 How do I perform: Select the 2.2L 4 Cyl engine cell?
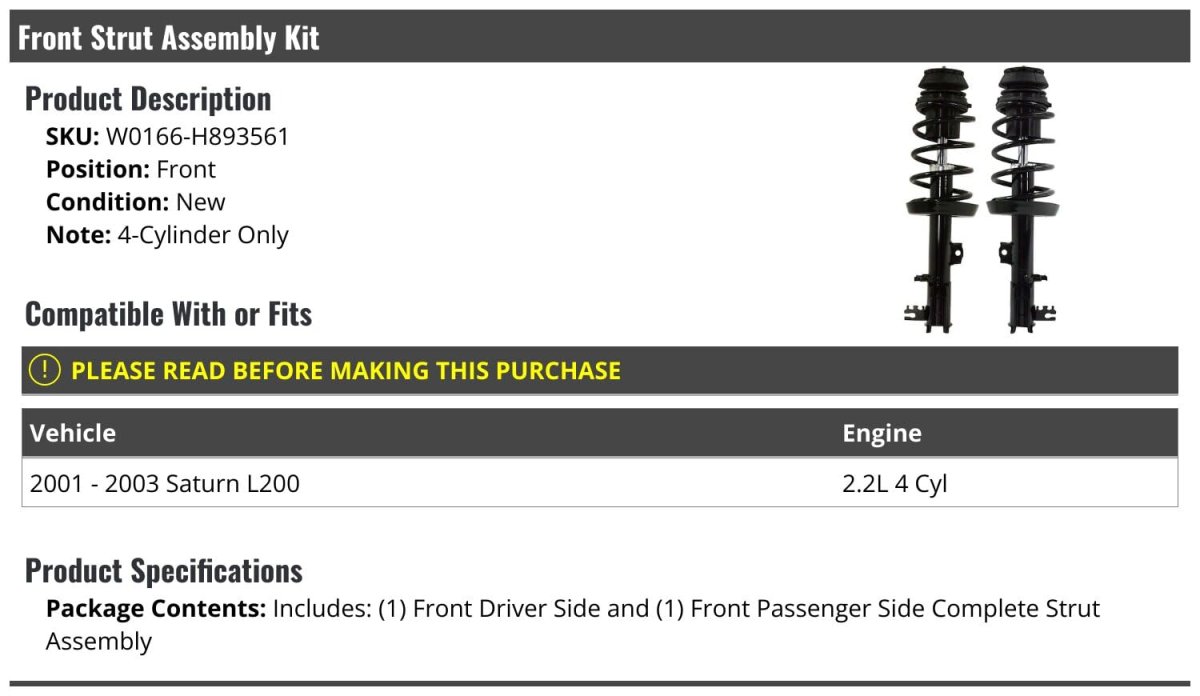coord(894,484)
